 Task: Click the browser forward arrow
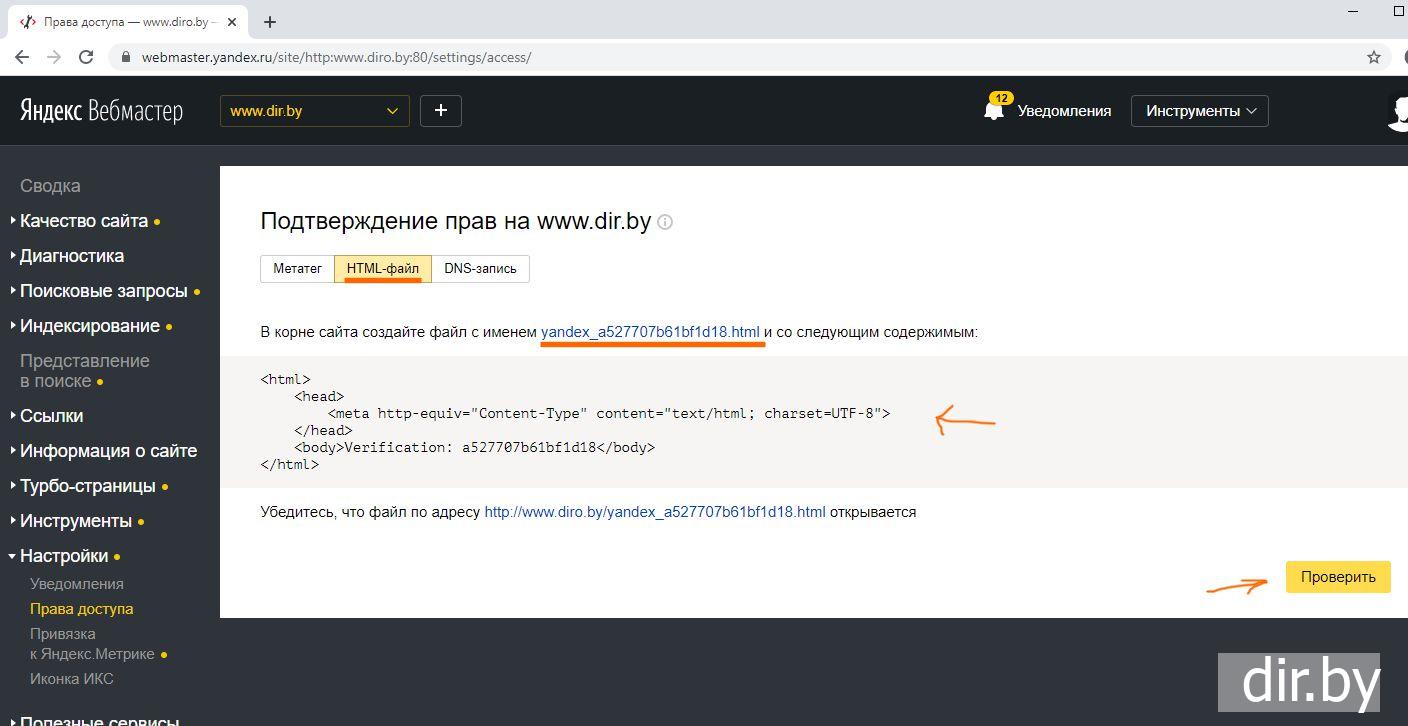54,57
